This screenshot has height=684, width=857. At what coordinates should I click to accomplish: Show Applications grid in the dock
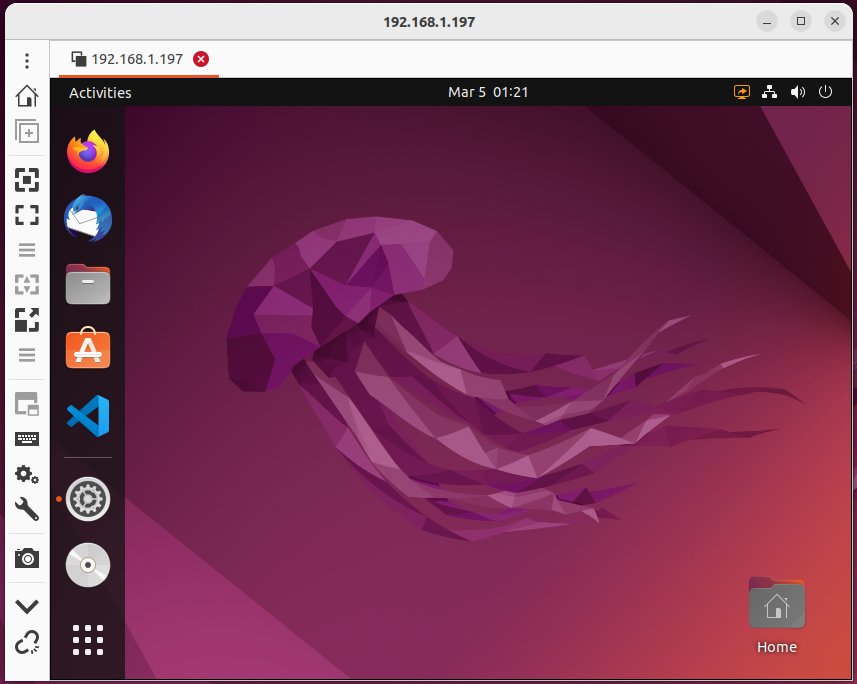coord(88,640)
